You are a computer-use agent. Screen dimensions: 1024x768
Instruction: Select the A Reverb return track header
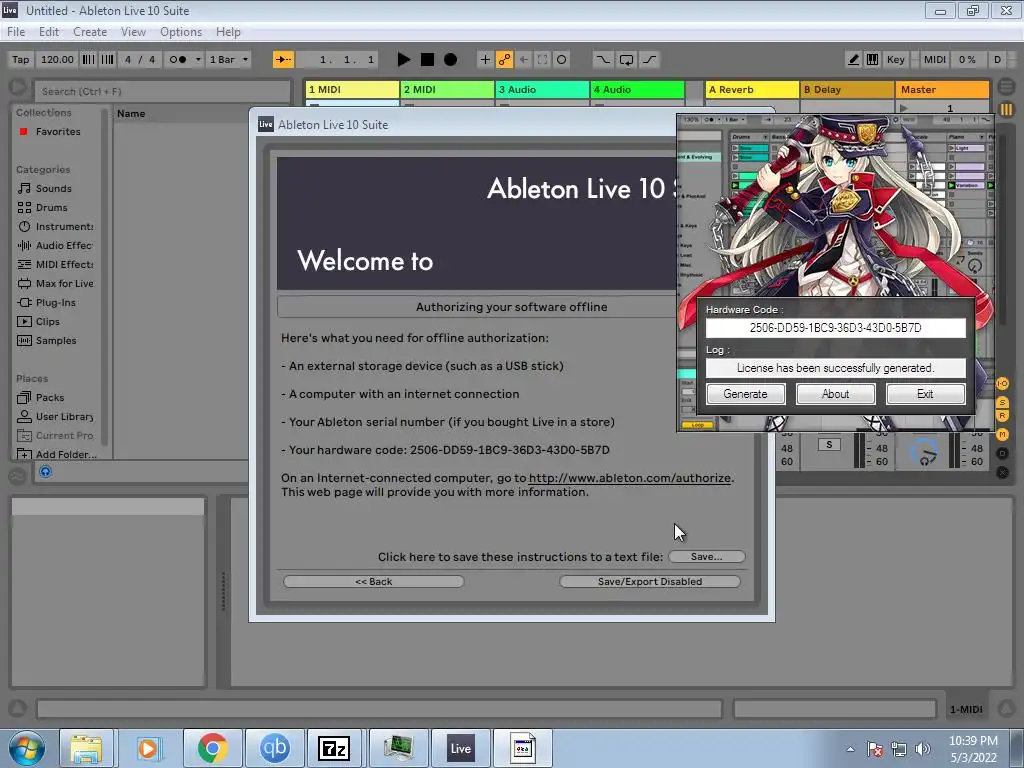752,89
